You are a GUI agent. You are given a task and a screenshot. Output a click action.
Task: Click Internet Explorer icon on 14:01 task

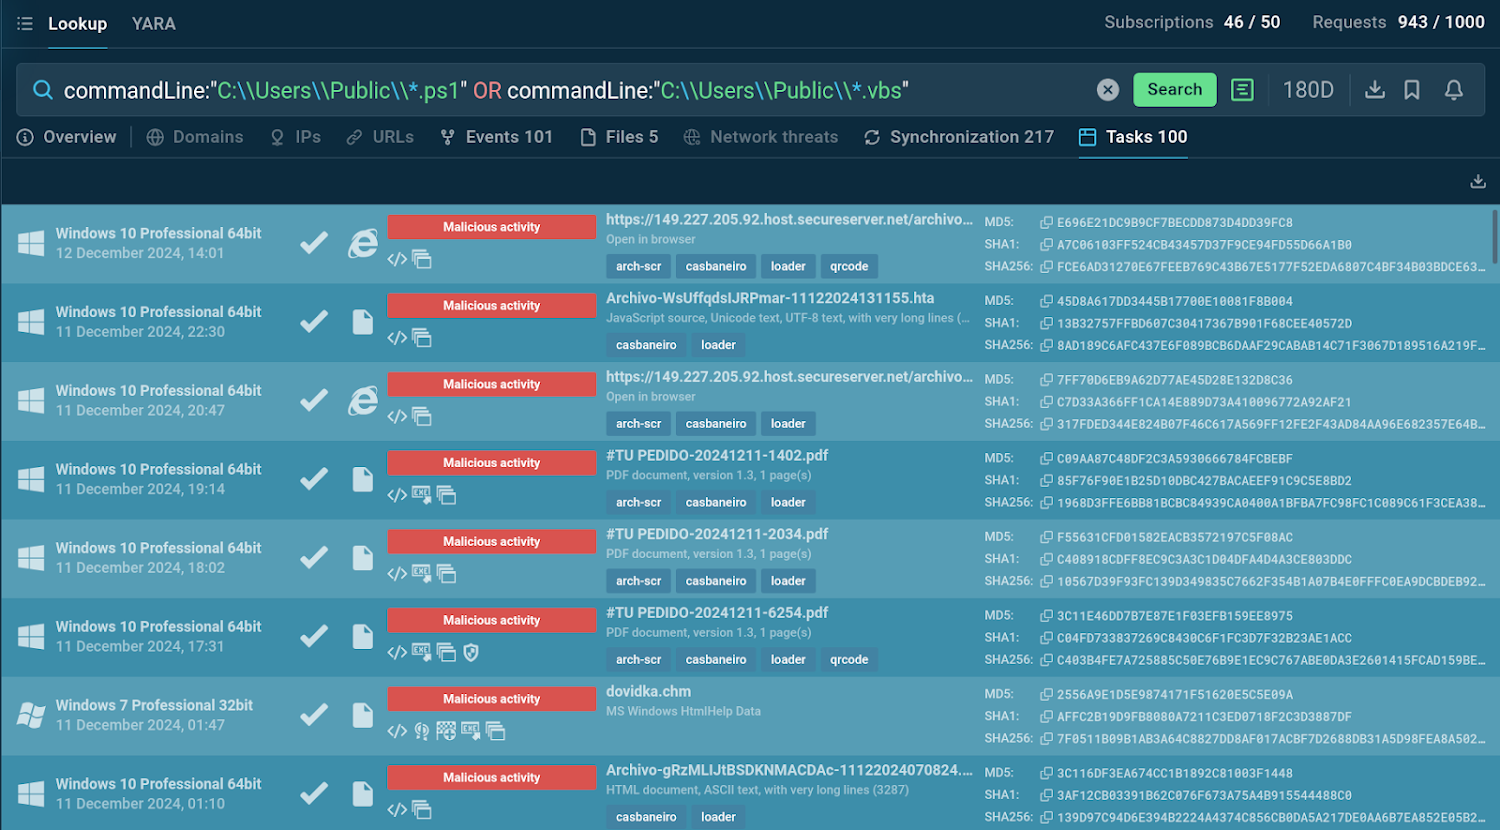pyautogui.click(x=362, y=243)
